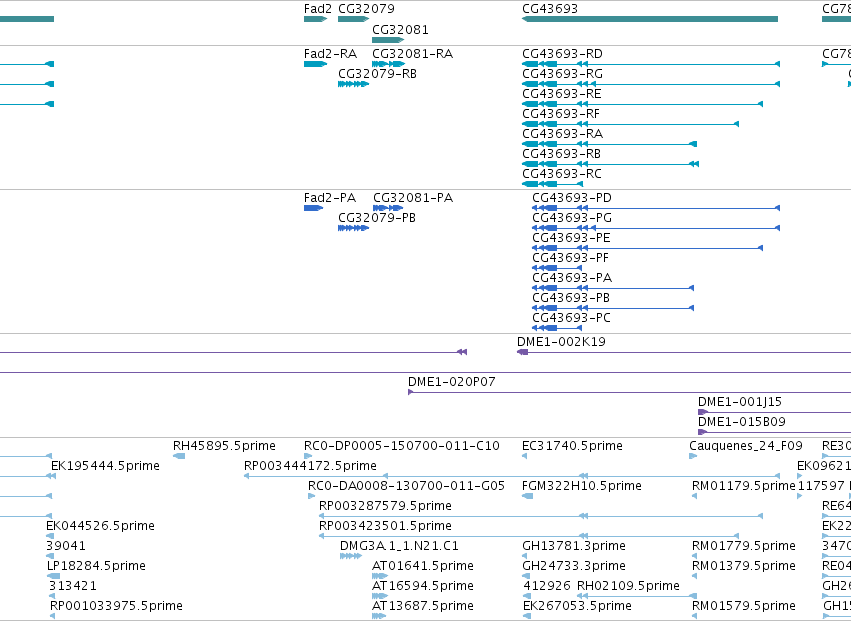Select transcript CG43693-RG label
This screenshot has height=621, width=851.
tap(562, 74)
